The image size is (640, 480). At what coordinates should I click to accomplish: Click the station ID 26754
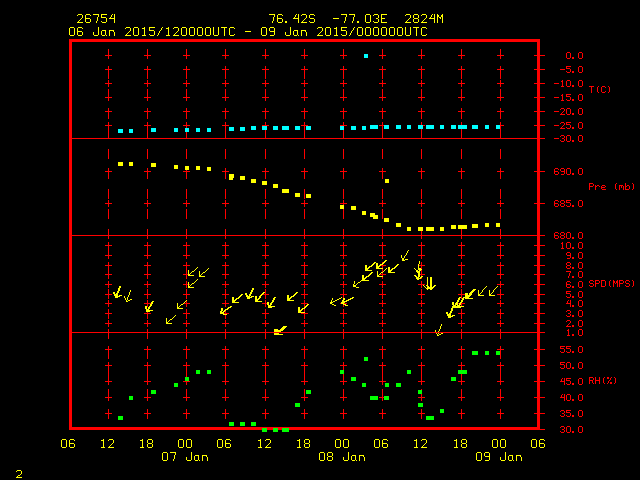(96, 19)
